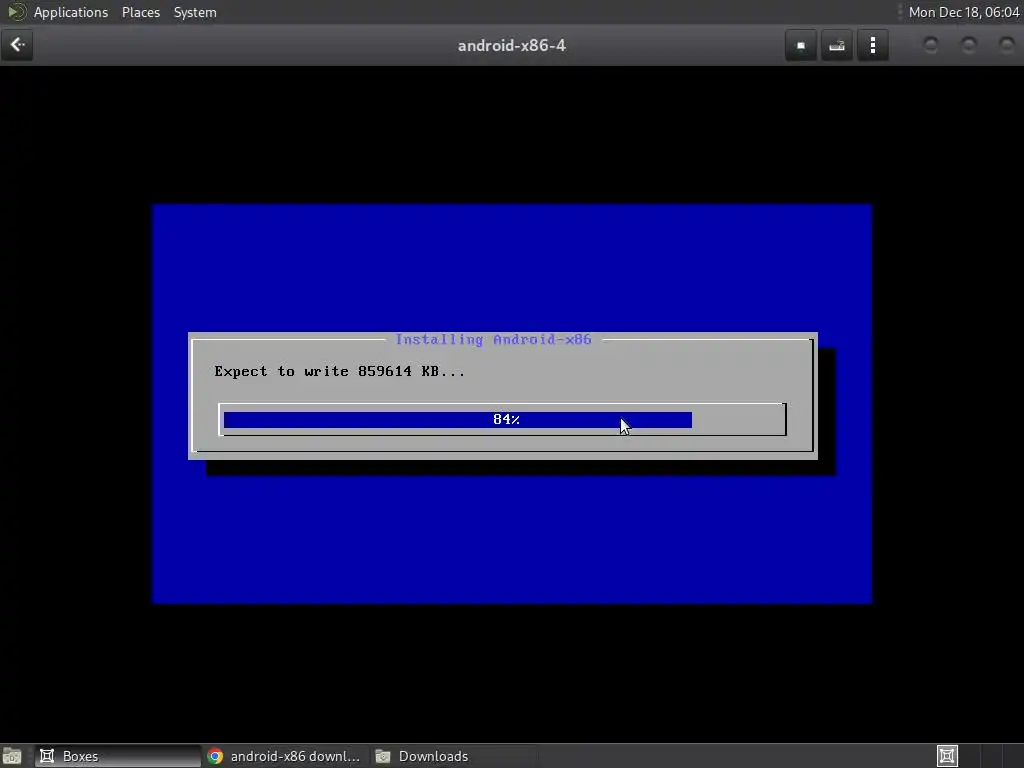Open the System menu
1024x768 pixels.
pyautogui.click(x=195, y=12)
